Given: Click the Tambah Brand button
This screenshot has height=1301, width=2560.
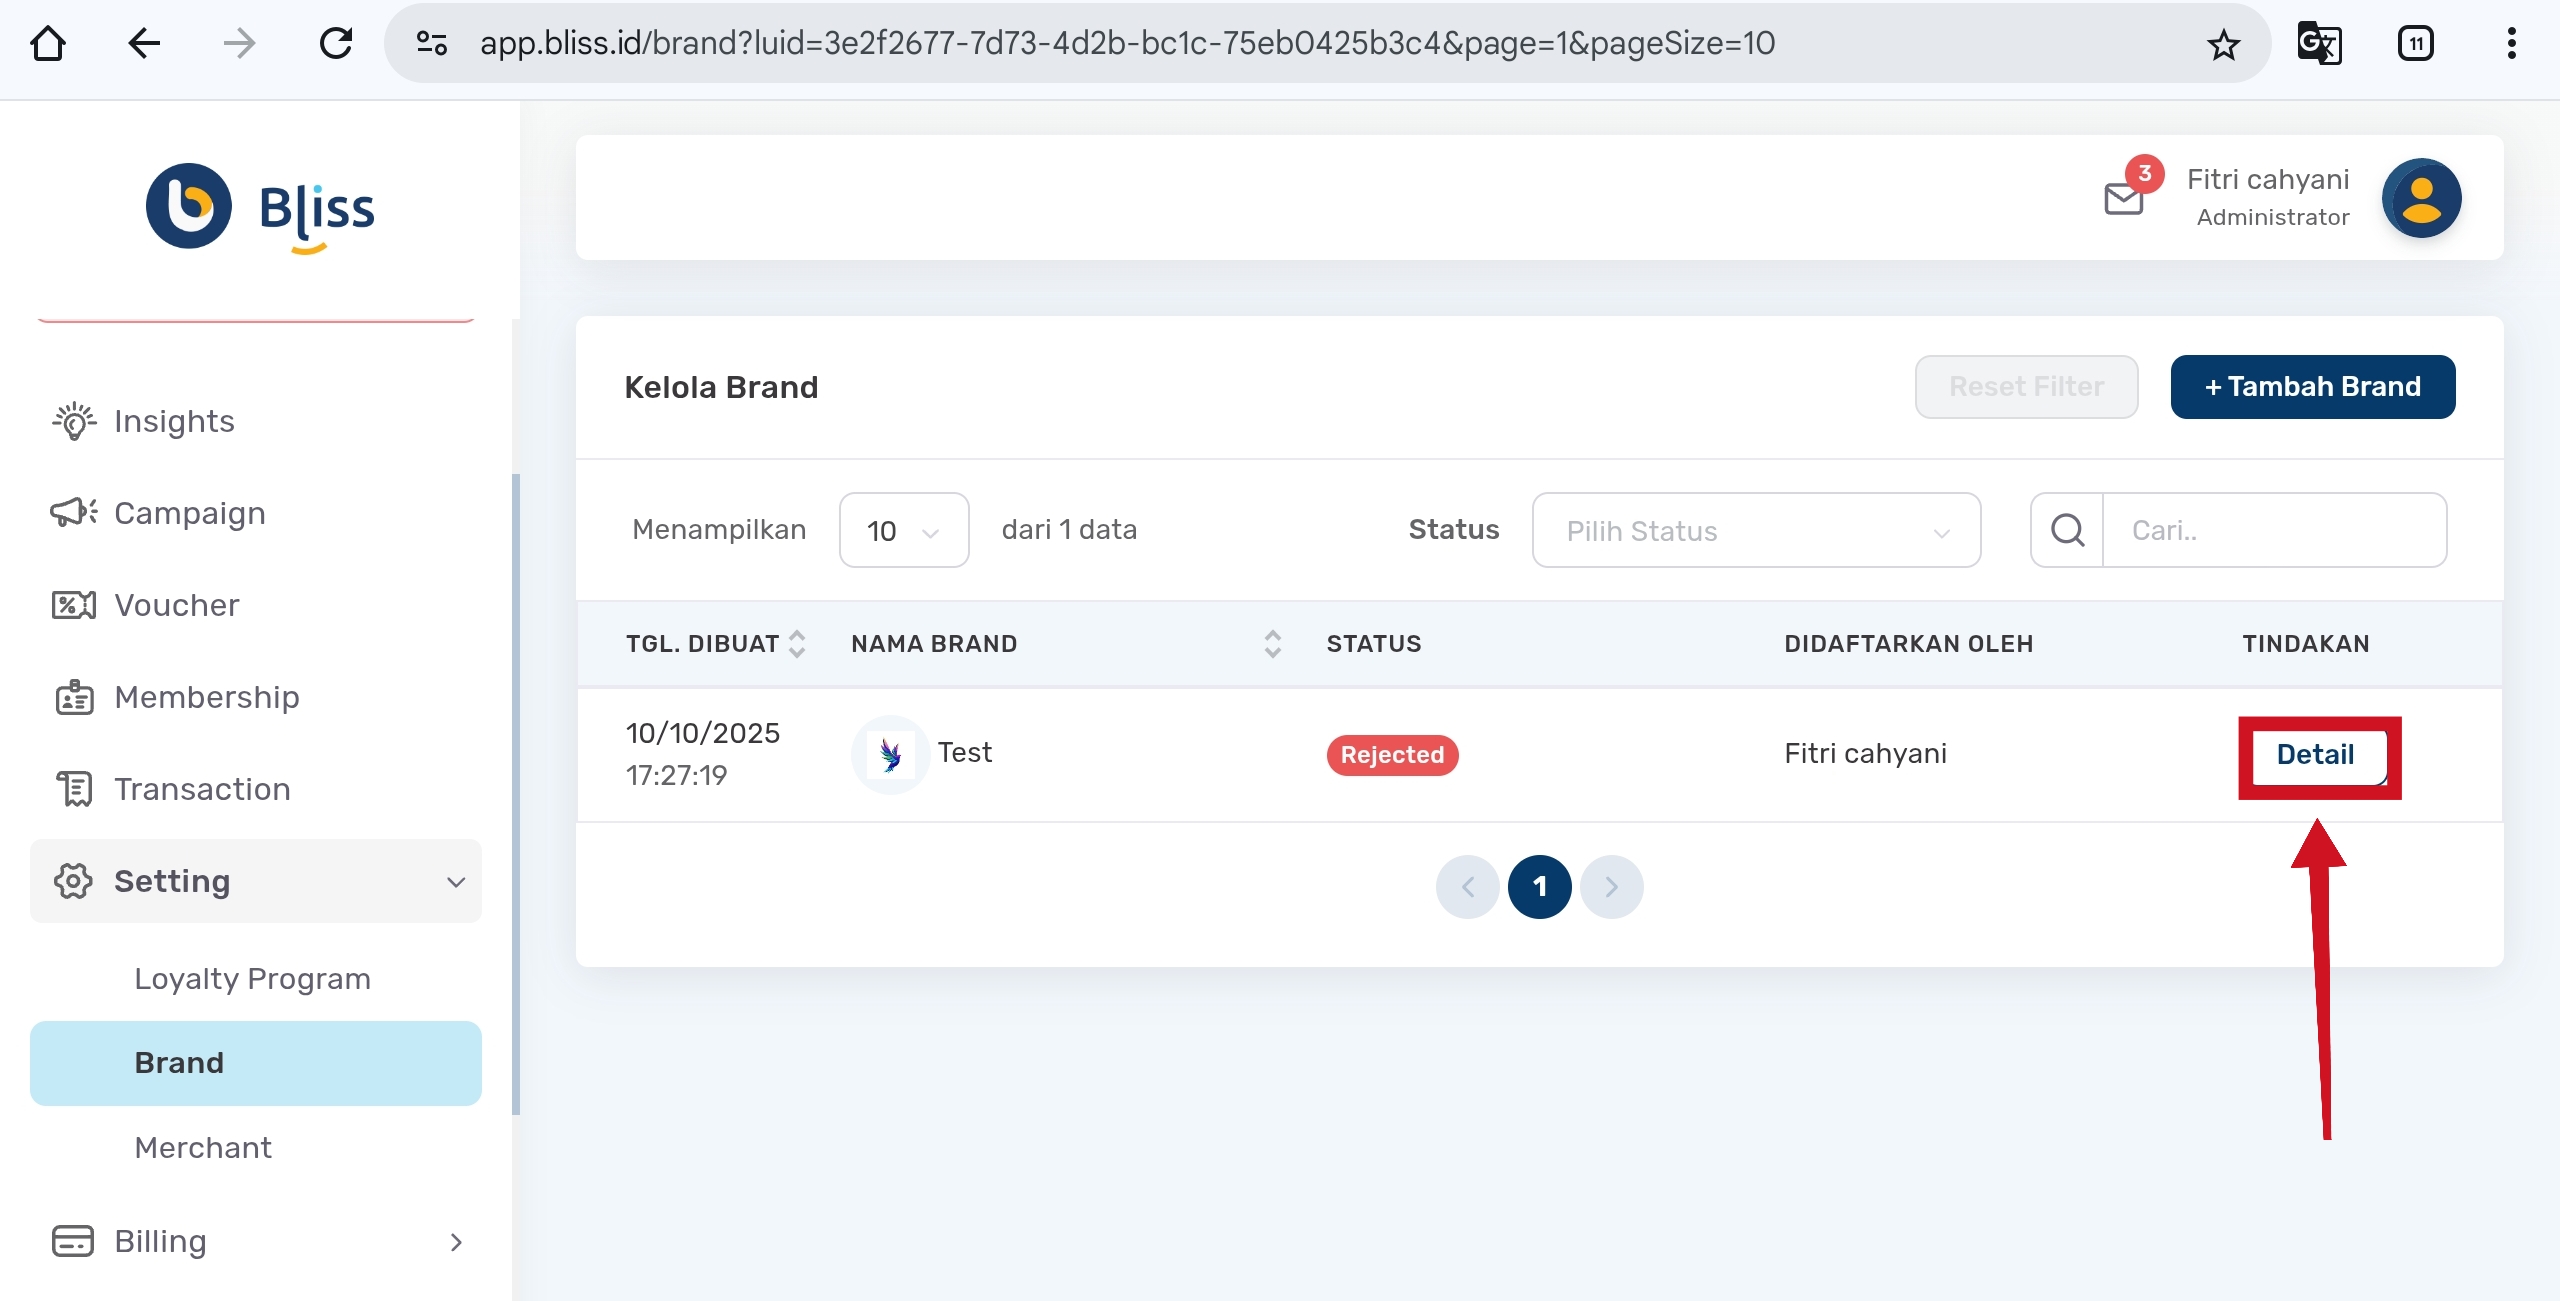Looking at the screenshot, I should point(2312,387).
